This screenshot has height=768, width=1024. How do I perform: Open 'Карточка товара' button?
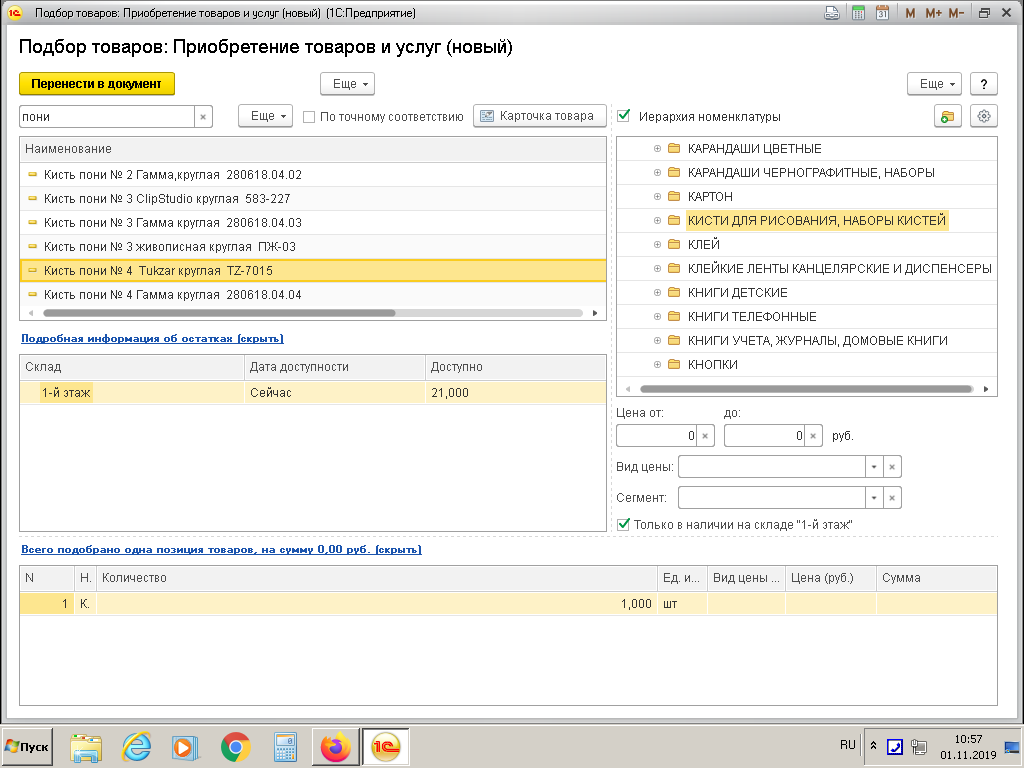pyautogui.click(x=539, y=116)
